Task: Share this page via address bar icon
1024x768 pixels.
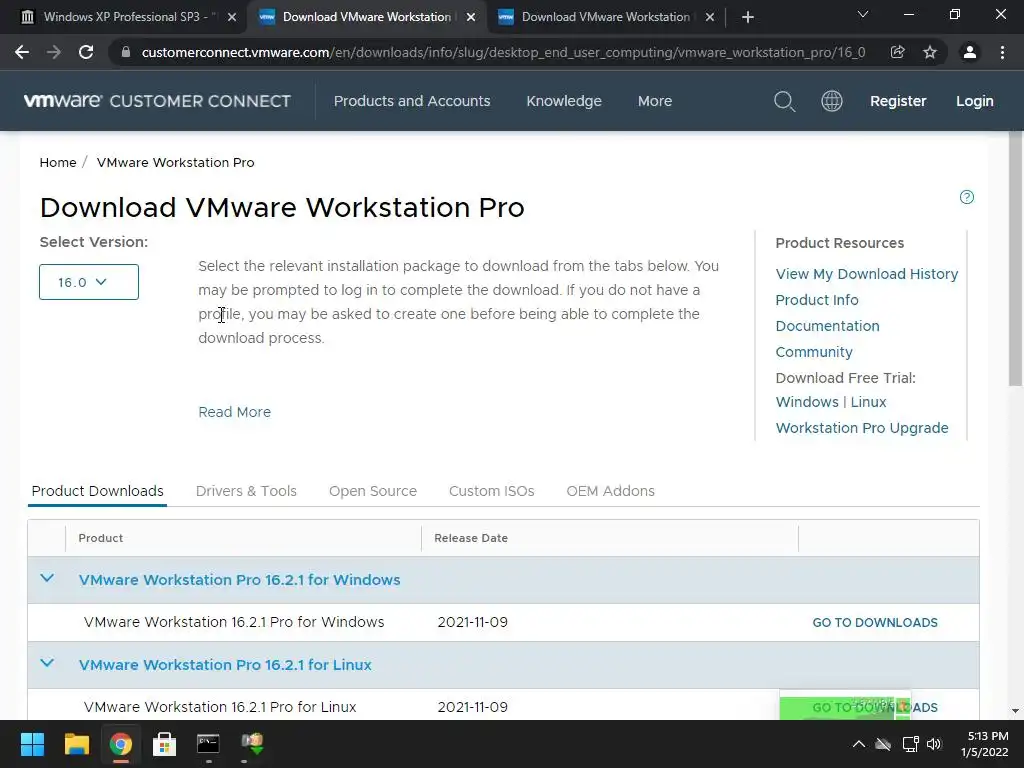Action: click(x=898, y=52)
